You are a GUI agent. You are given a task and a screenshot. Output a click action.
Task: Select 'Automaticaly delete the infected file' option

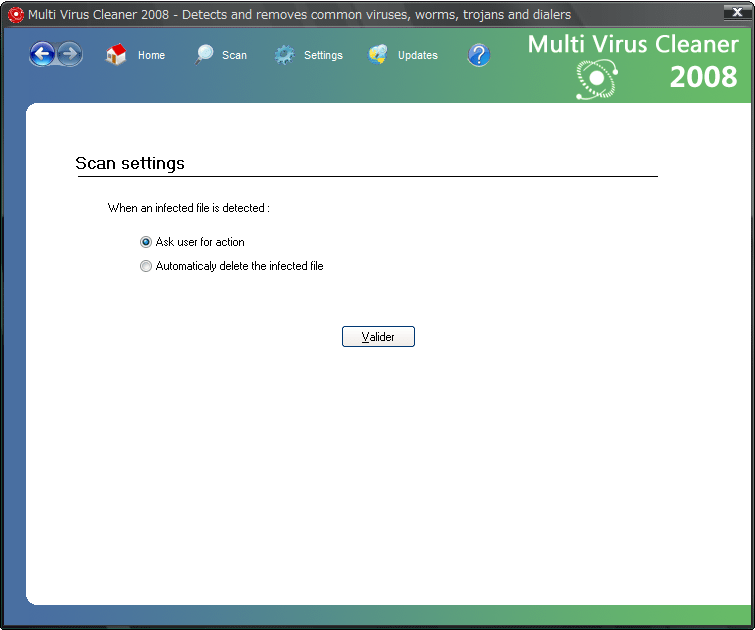coord(145,266)
